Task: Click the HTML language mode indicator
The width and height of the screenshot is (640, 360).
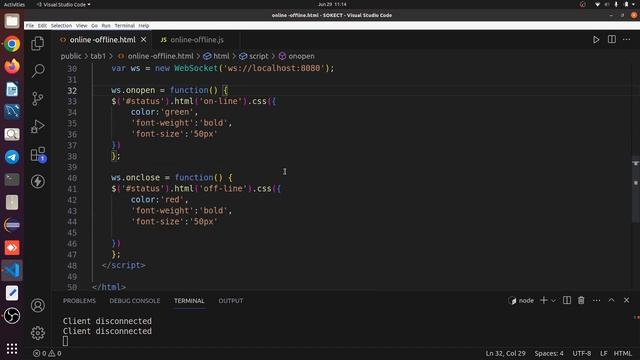Action: pos(622,353)
